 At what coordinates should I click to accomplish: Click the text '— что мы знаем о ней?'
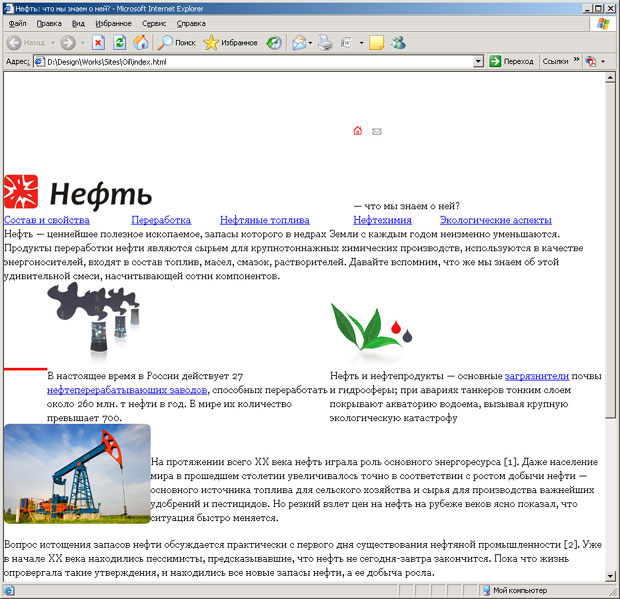[406, 206]
